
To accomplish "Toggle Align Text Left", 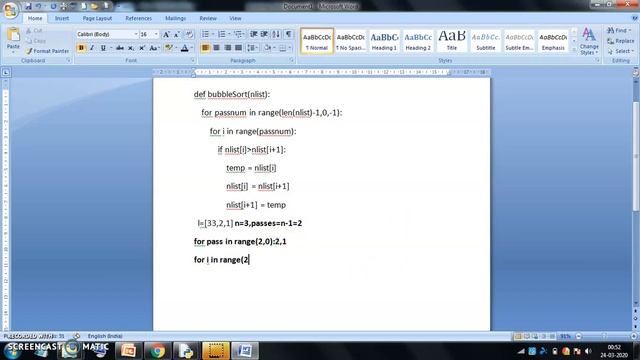I will coord(205,48).
